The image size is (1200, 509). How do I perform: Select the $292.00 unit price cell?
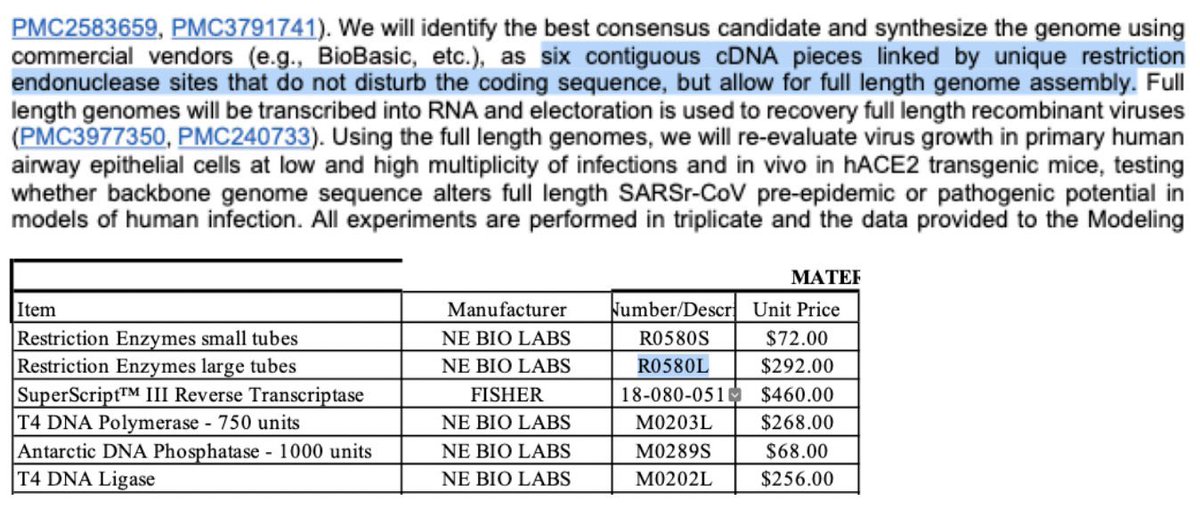[x=796, y=367]
